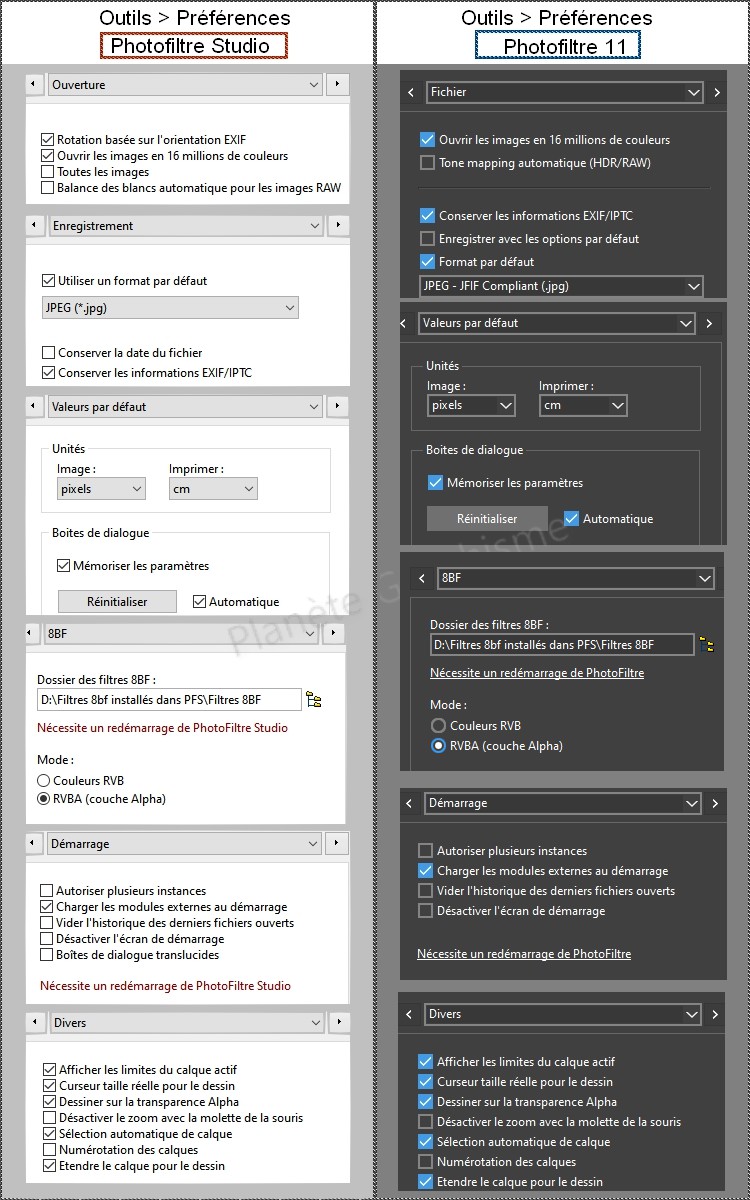This screenshot has height=1200, width=750.
Task: Go to next page arrow beside Ouverture in Studio
Action: tap(338, 85)
